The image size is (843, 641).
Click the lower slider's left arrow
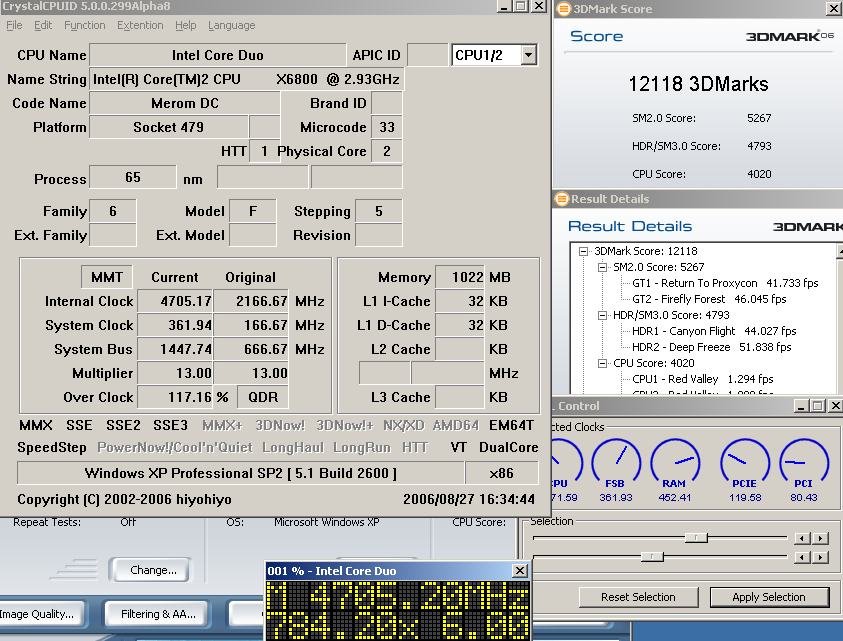coord(802,557)
